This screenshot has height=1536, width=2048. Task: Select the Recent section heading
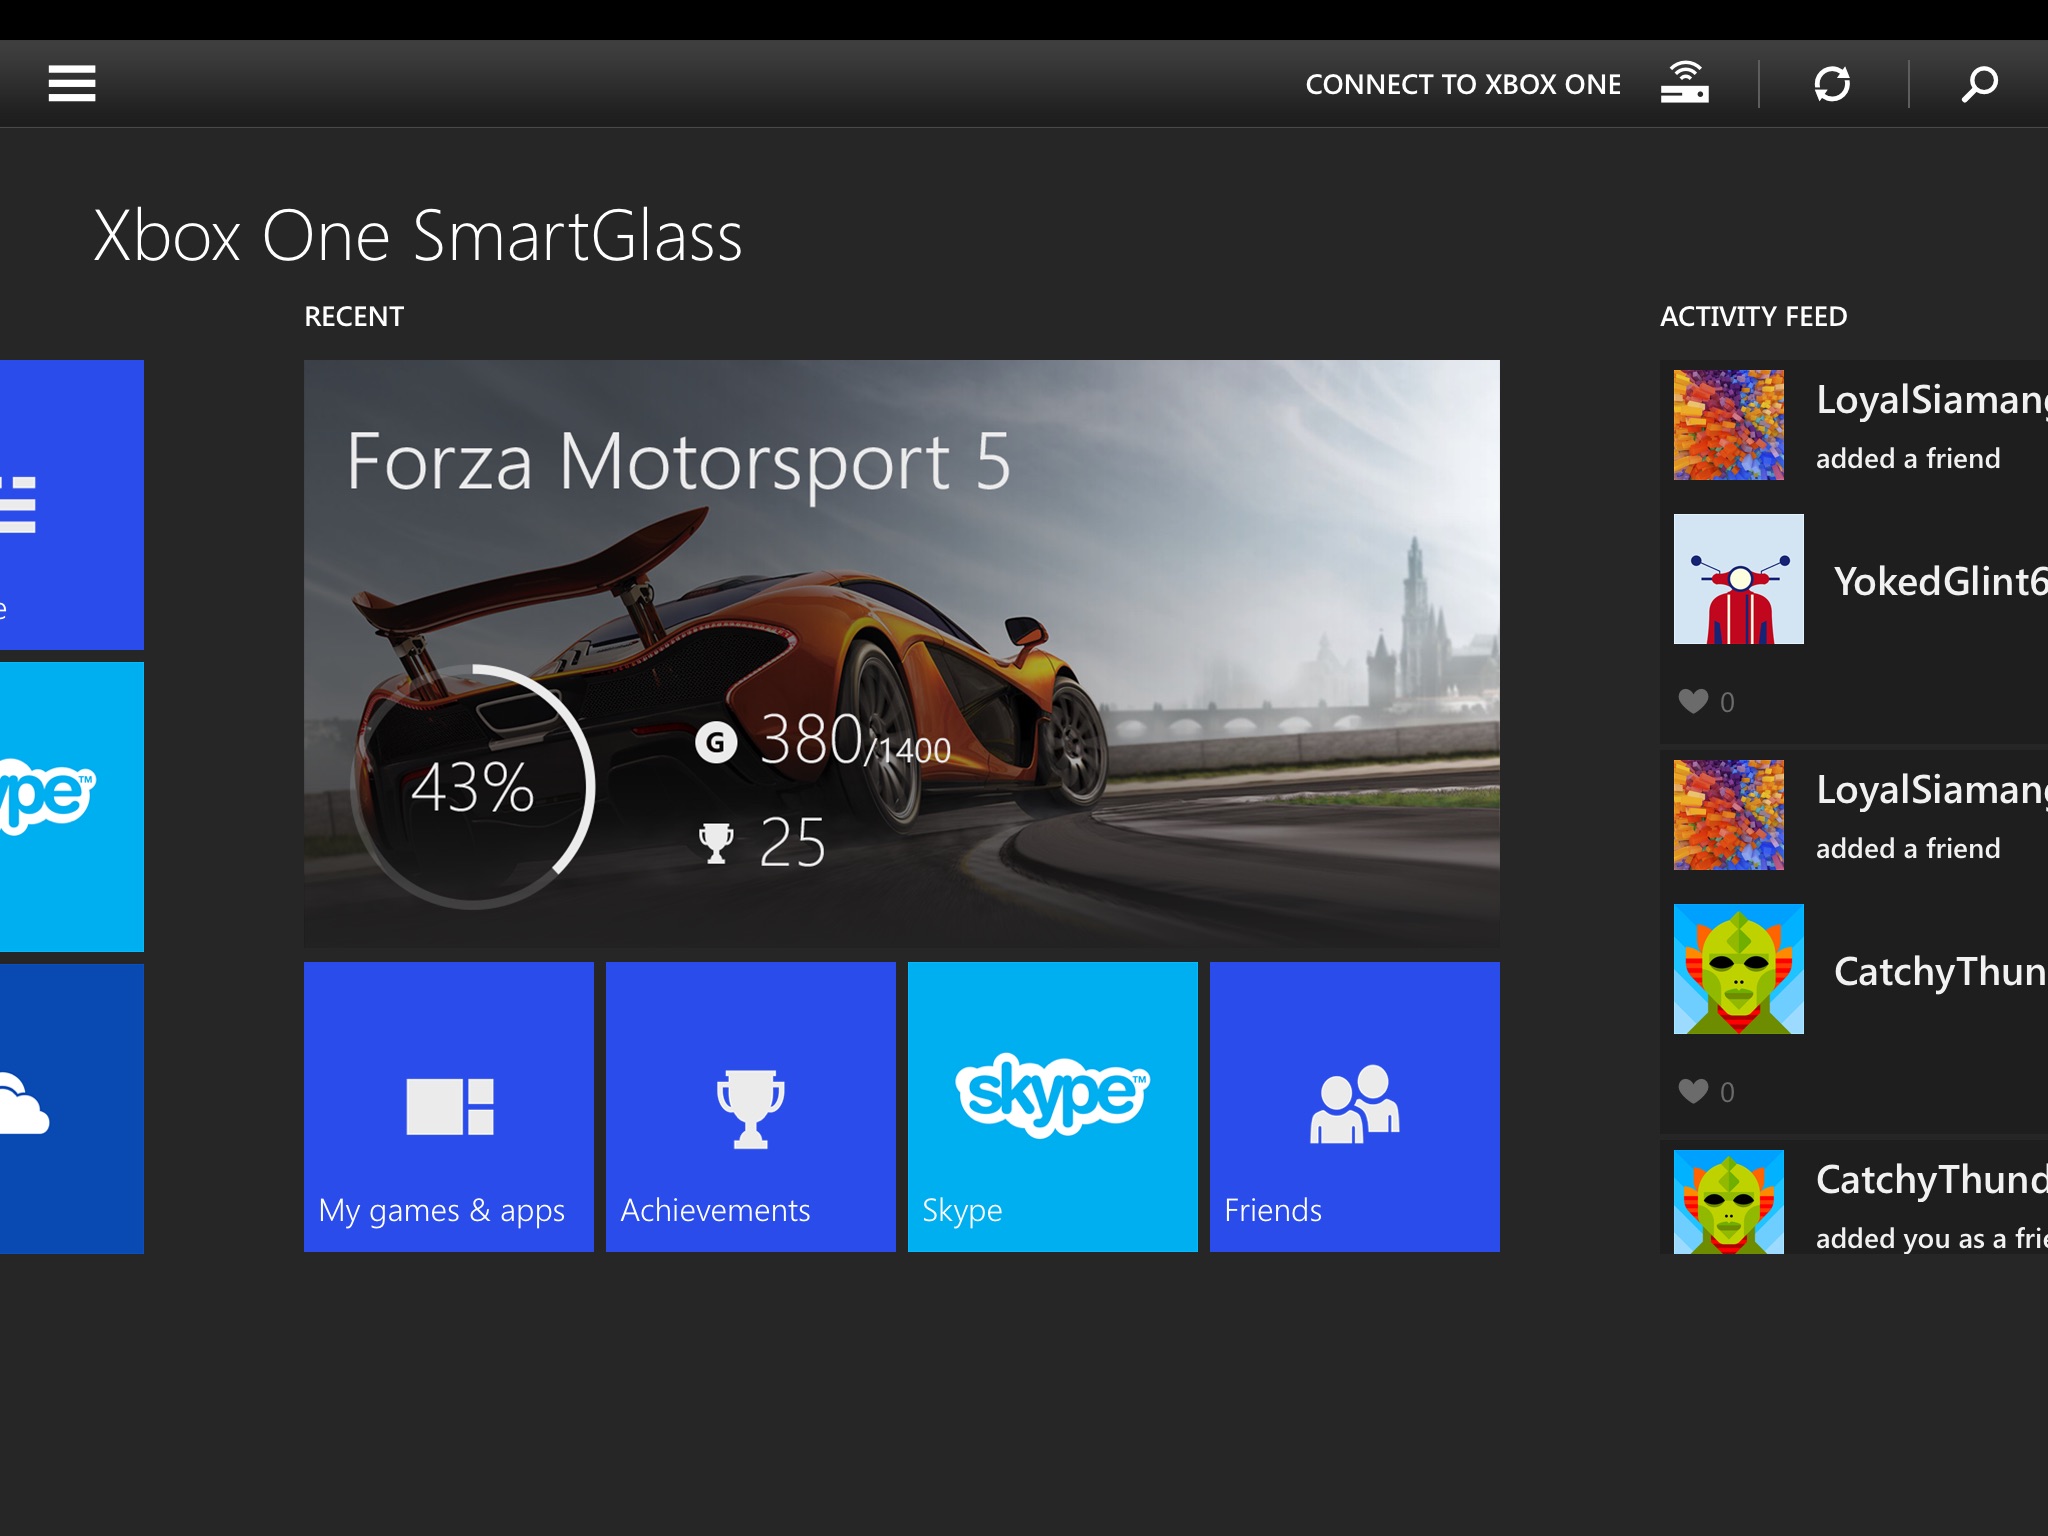[x=354, y=317]
